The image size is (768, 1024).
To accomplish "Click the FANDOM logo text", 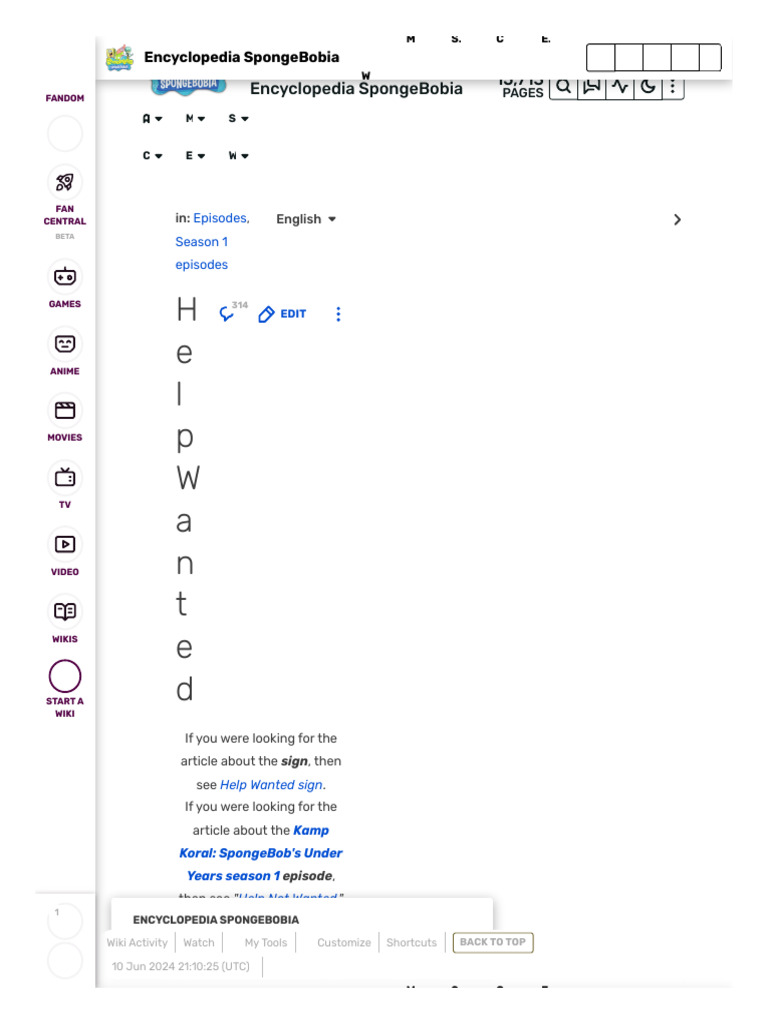I will click(65, 98).
